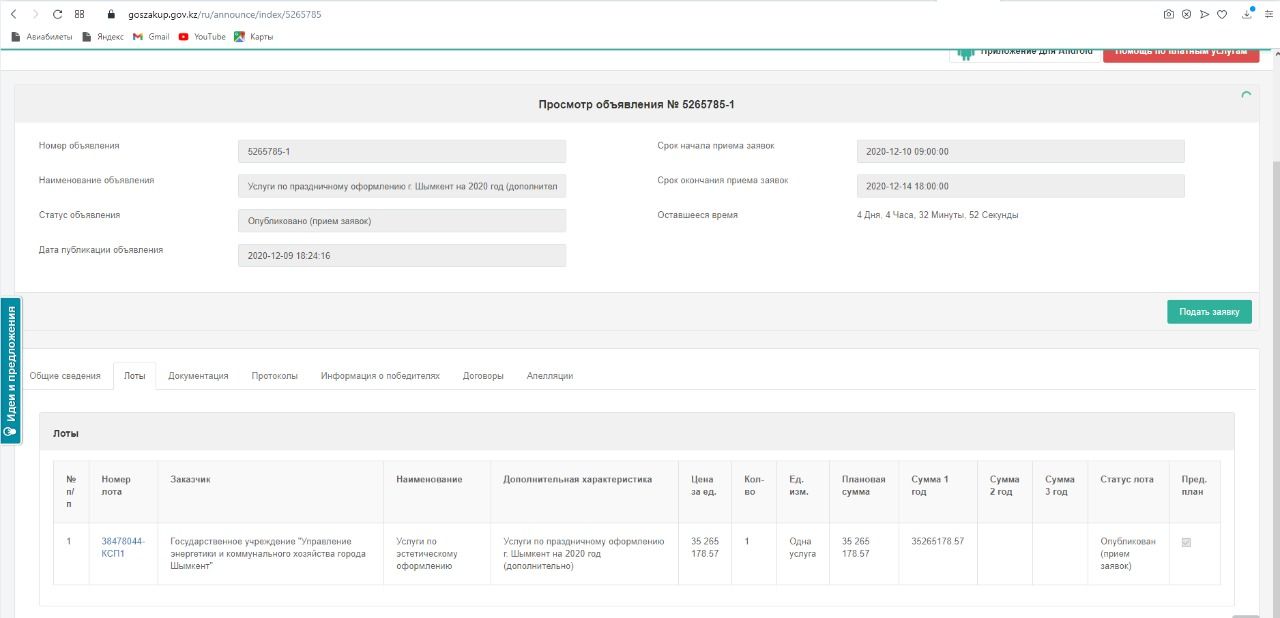Toggle the Пред. план checkbox in lot row
1280x618 pixels.
point(1187,542)
